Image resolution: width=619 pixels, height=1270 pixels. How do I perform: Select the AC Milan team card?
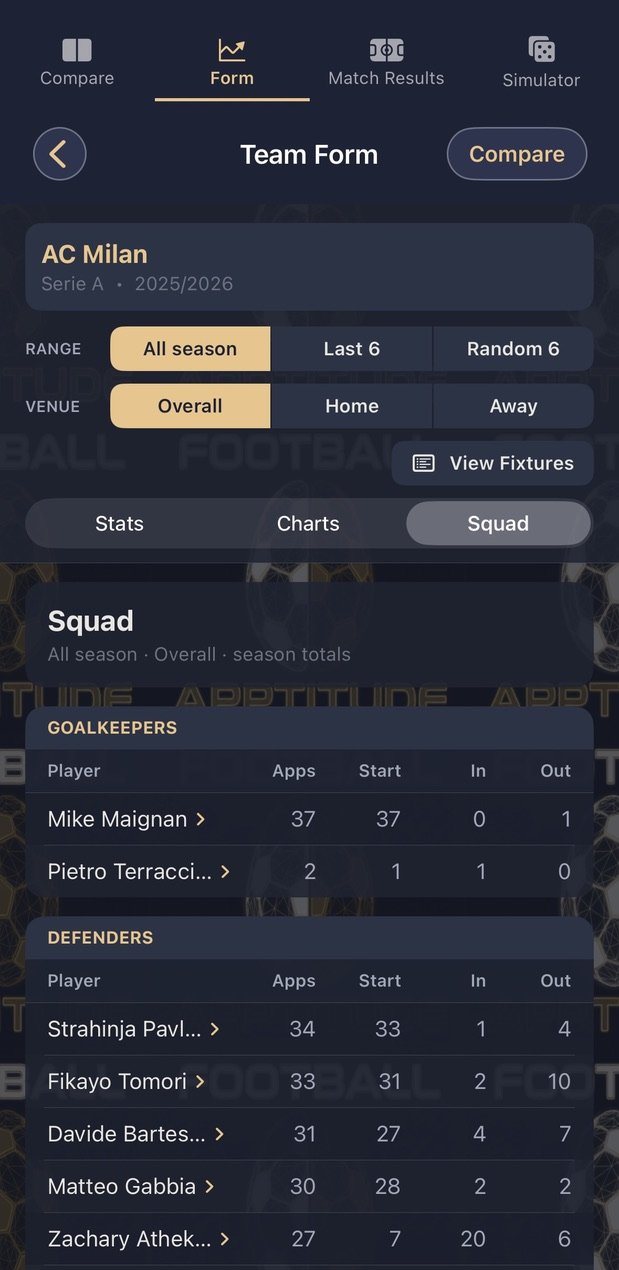(x=309, y=267)
